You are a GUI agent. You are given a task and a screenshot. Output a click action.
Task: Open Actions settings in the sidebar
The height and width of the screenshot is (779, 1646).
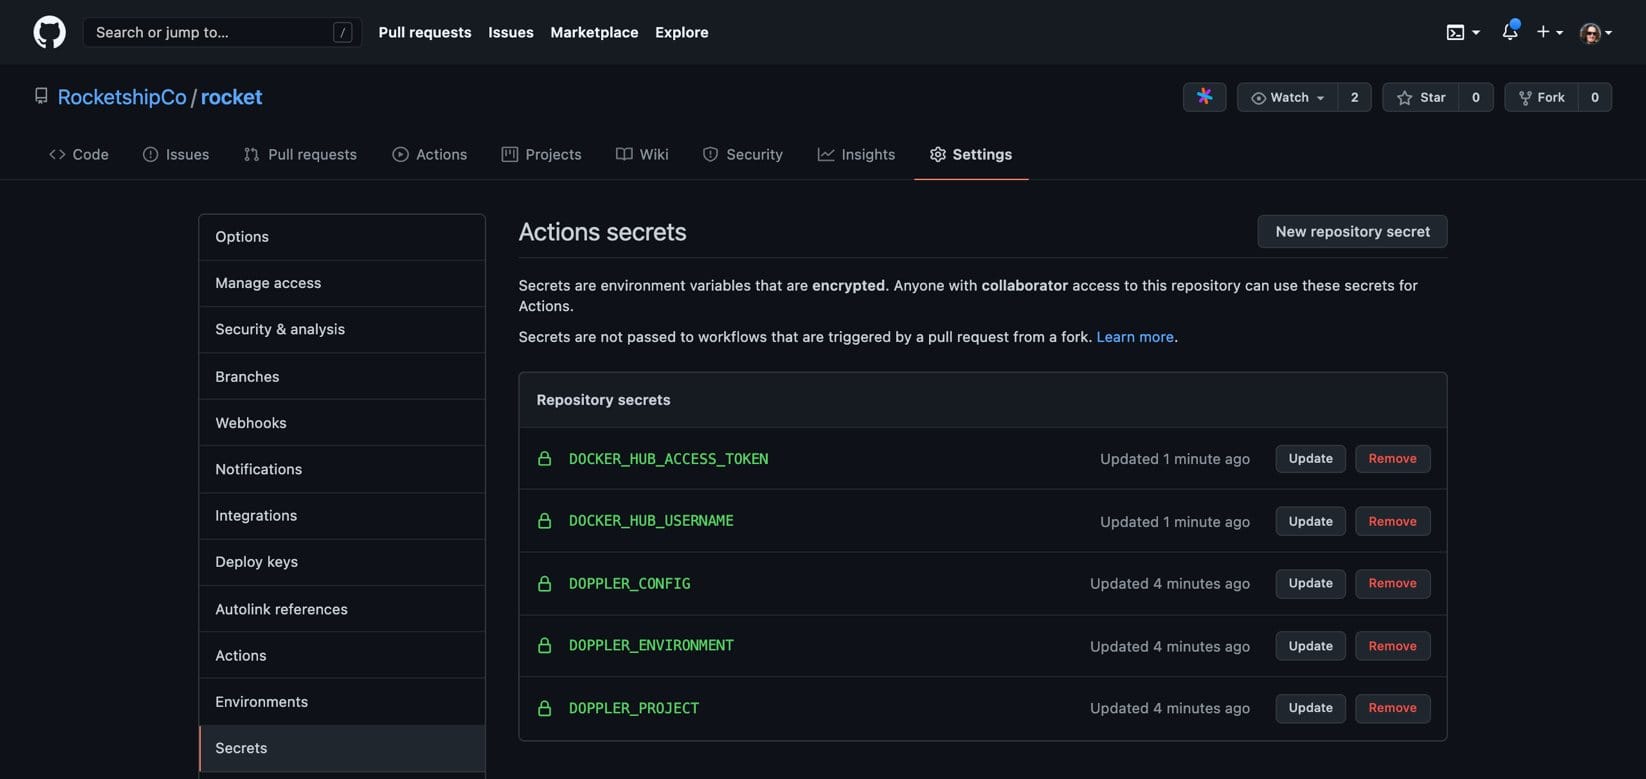[342, 655]
